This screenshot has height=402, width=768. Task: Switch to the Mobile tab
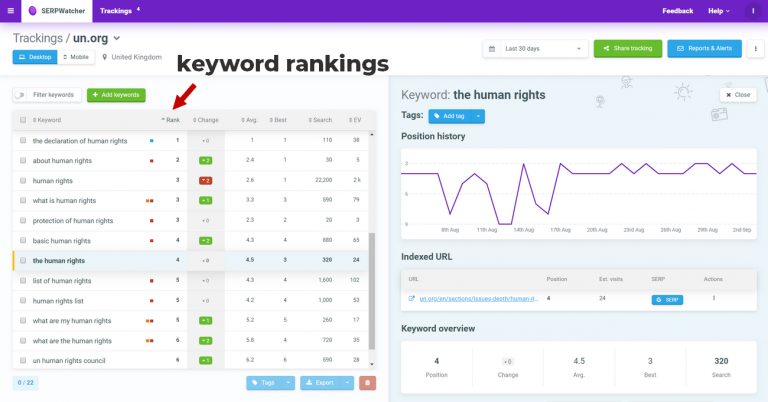pyautogui.click(x=77, y=57)
